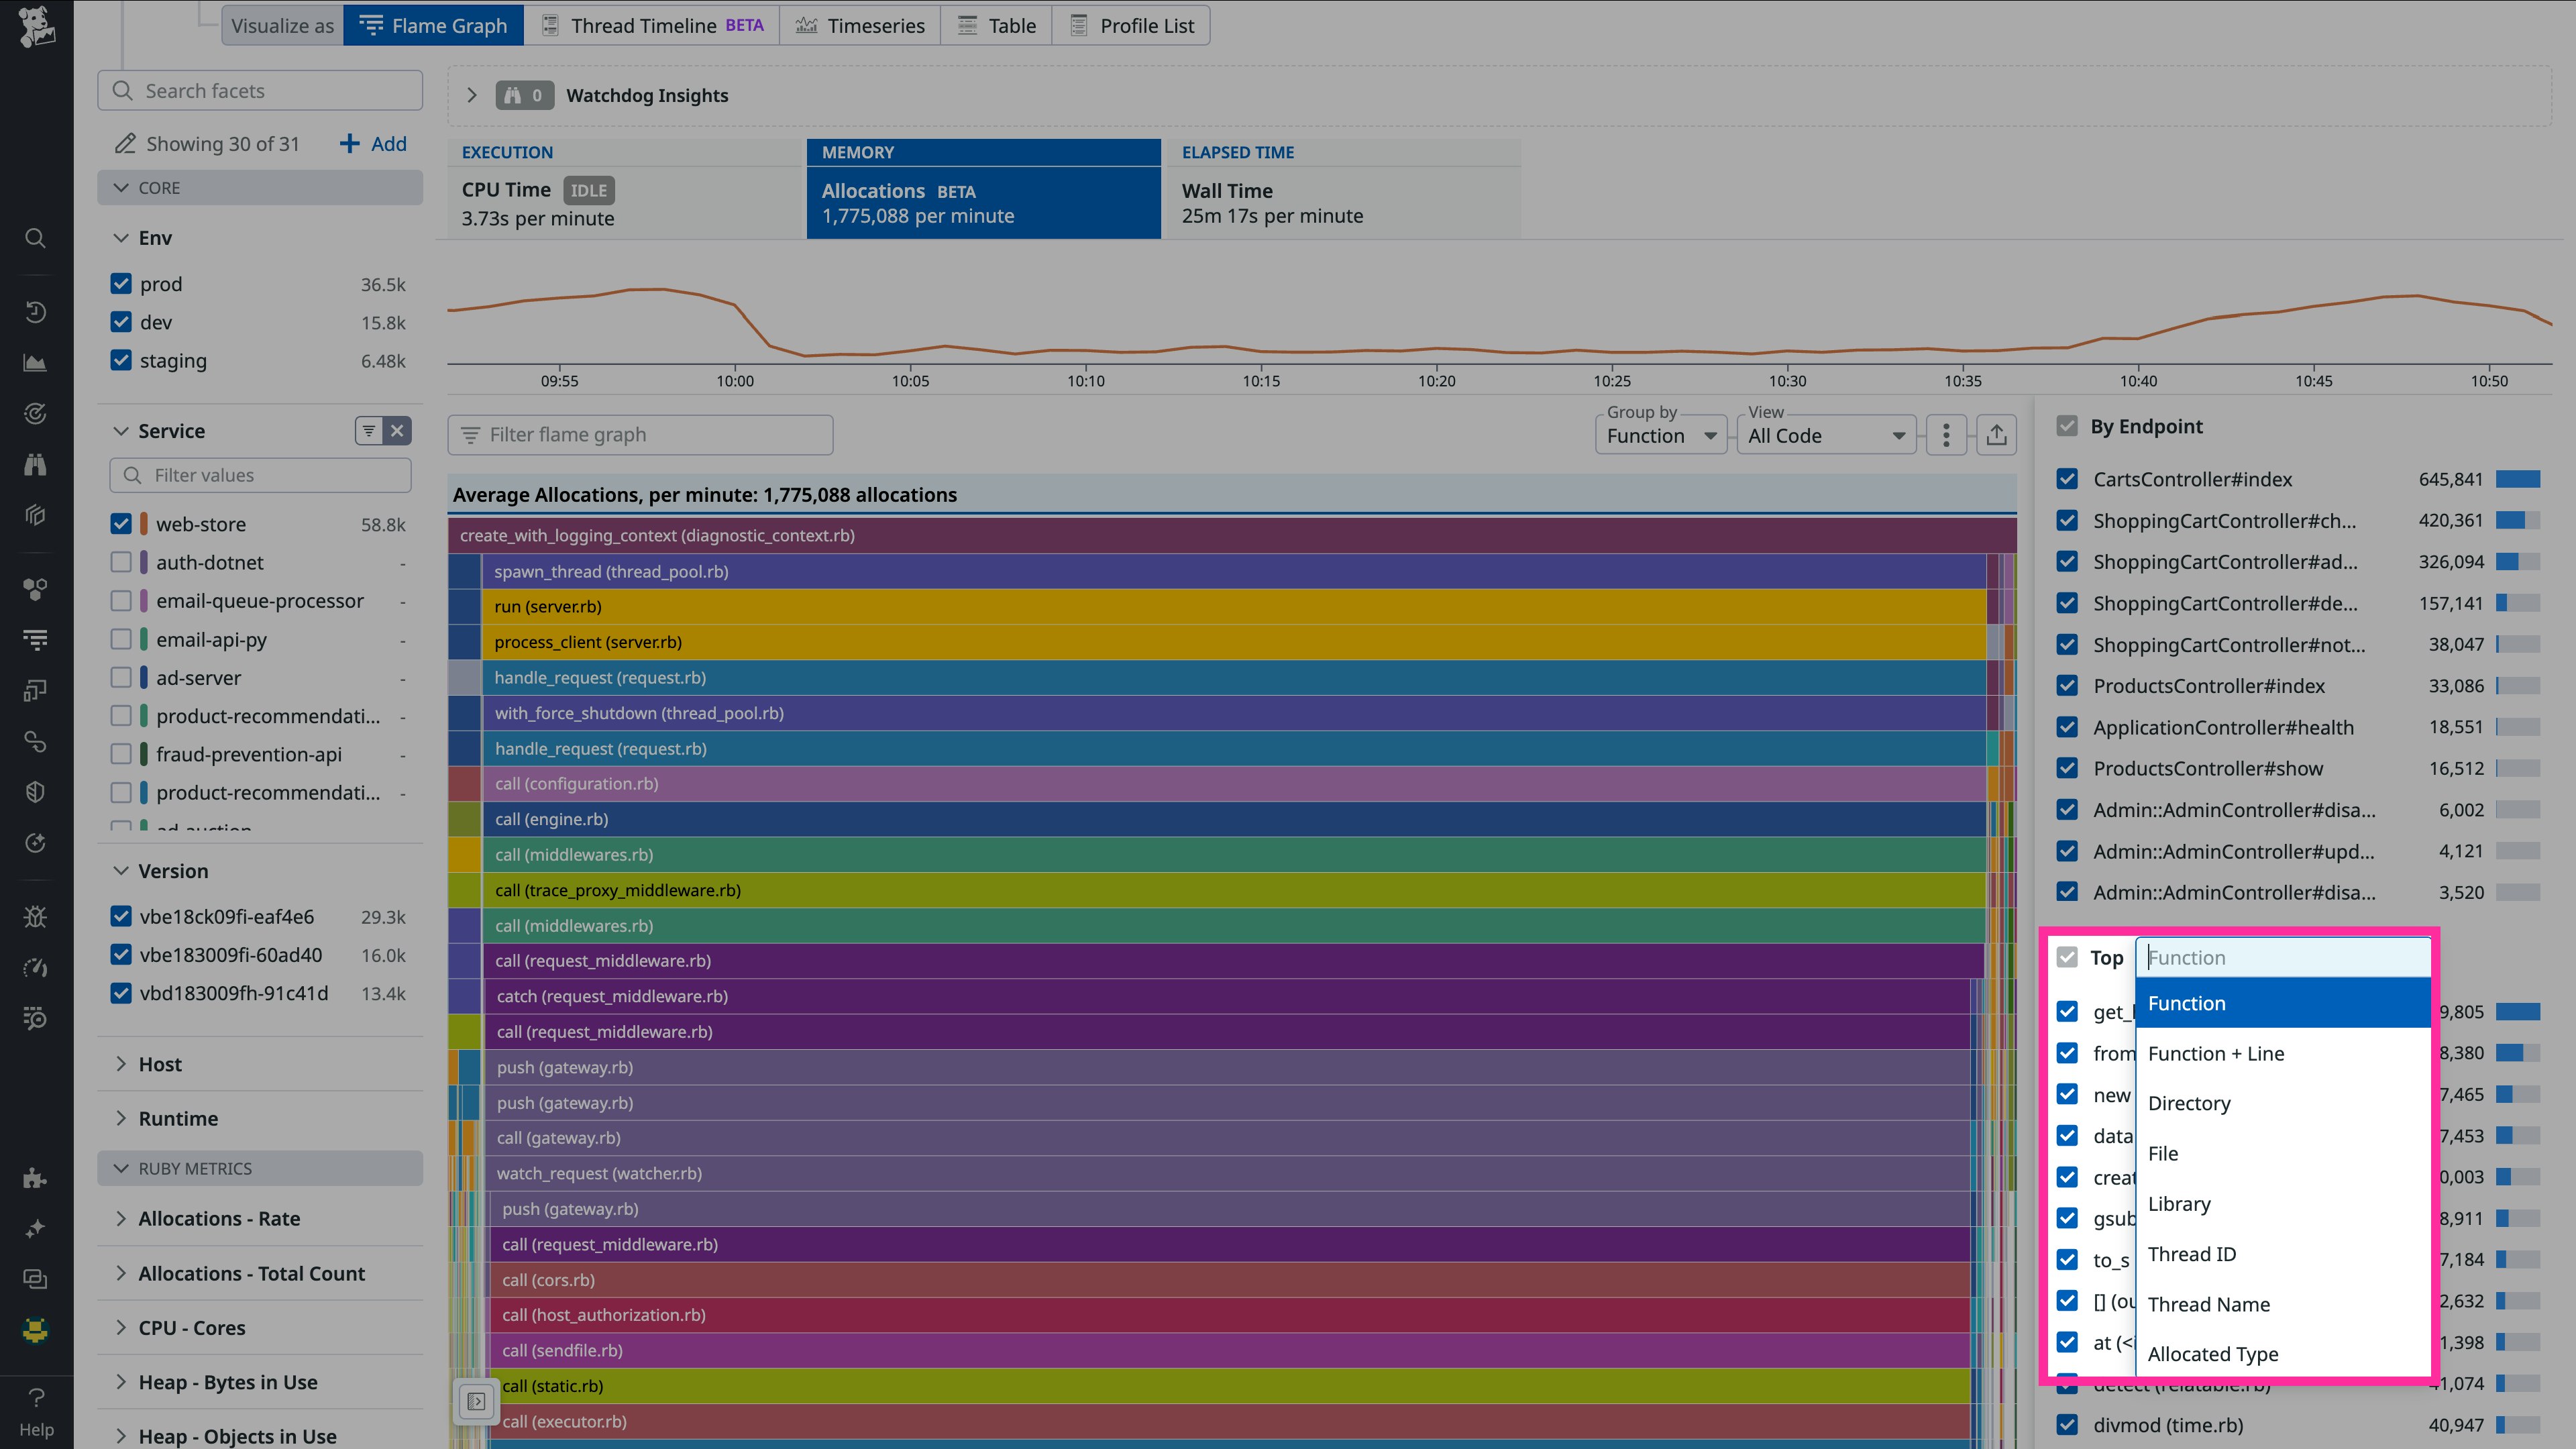Open the three-dot options menu
This screenshot has height=1449, width=2576.
tap(1945, 435)
